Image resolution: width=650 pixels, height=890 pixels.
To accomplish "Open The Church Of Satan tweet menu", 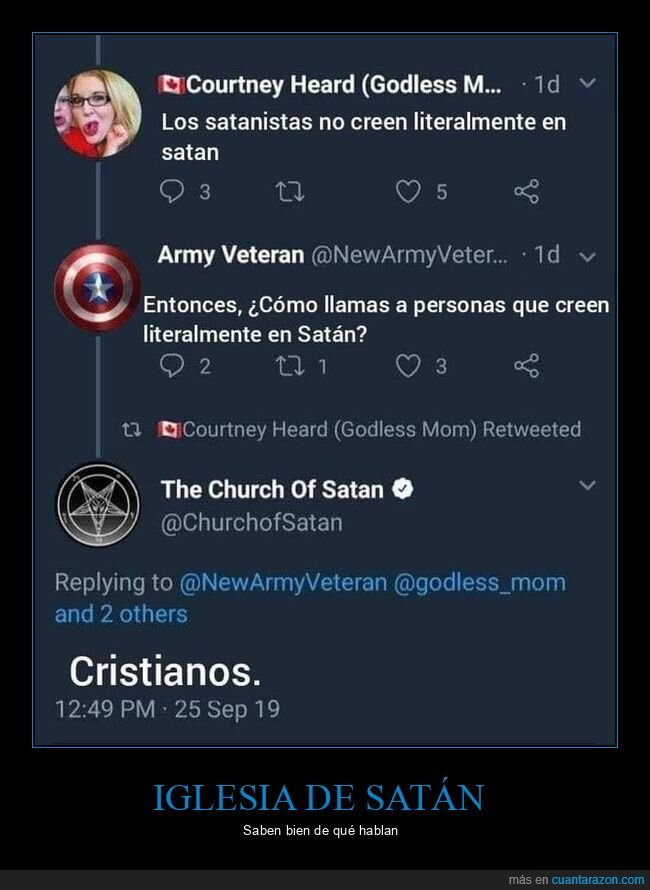I will [588, 486].
